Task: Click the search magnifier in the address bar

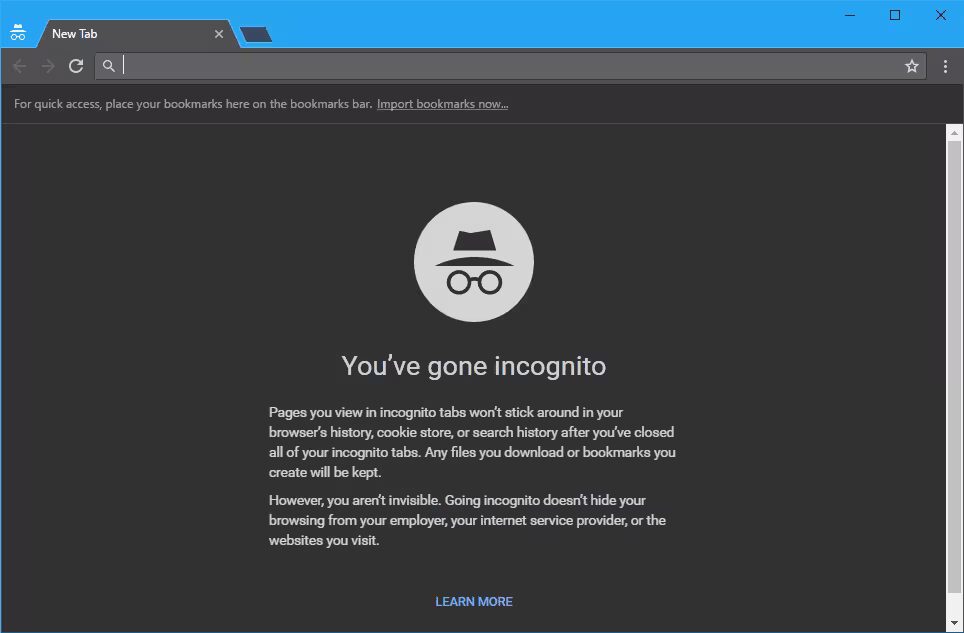Action: click(x=109, y=65)
